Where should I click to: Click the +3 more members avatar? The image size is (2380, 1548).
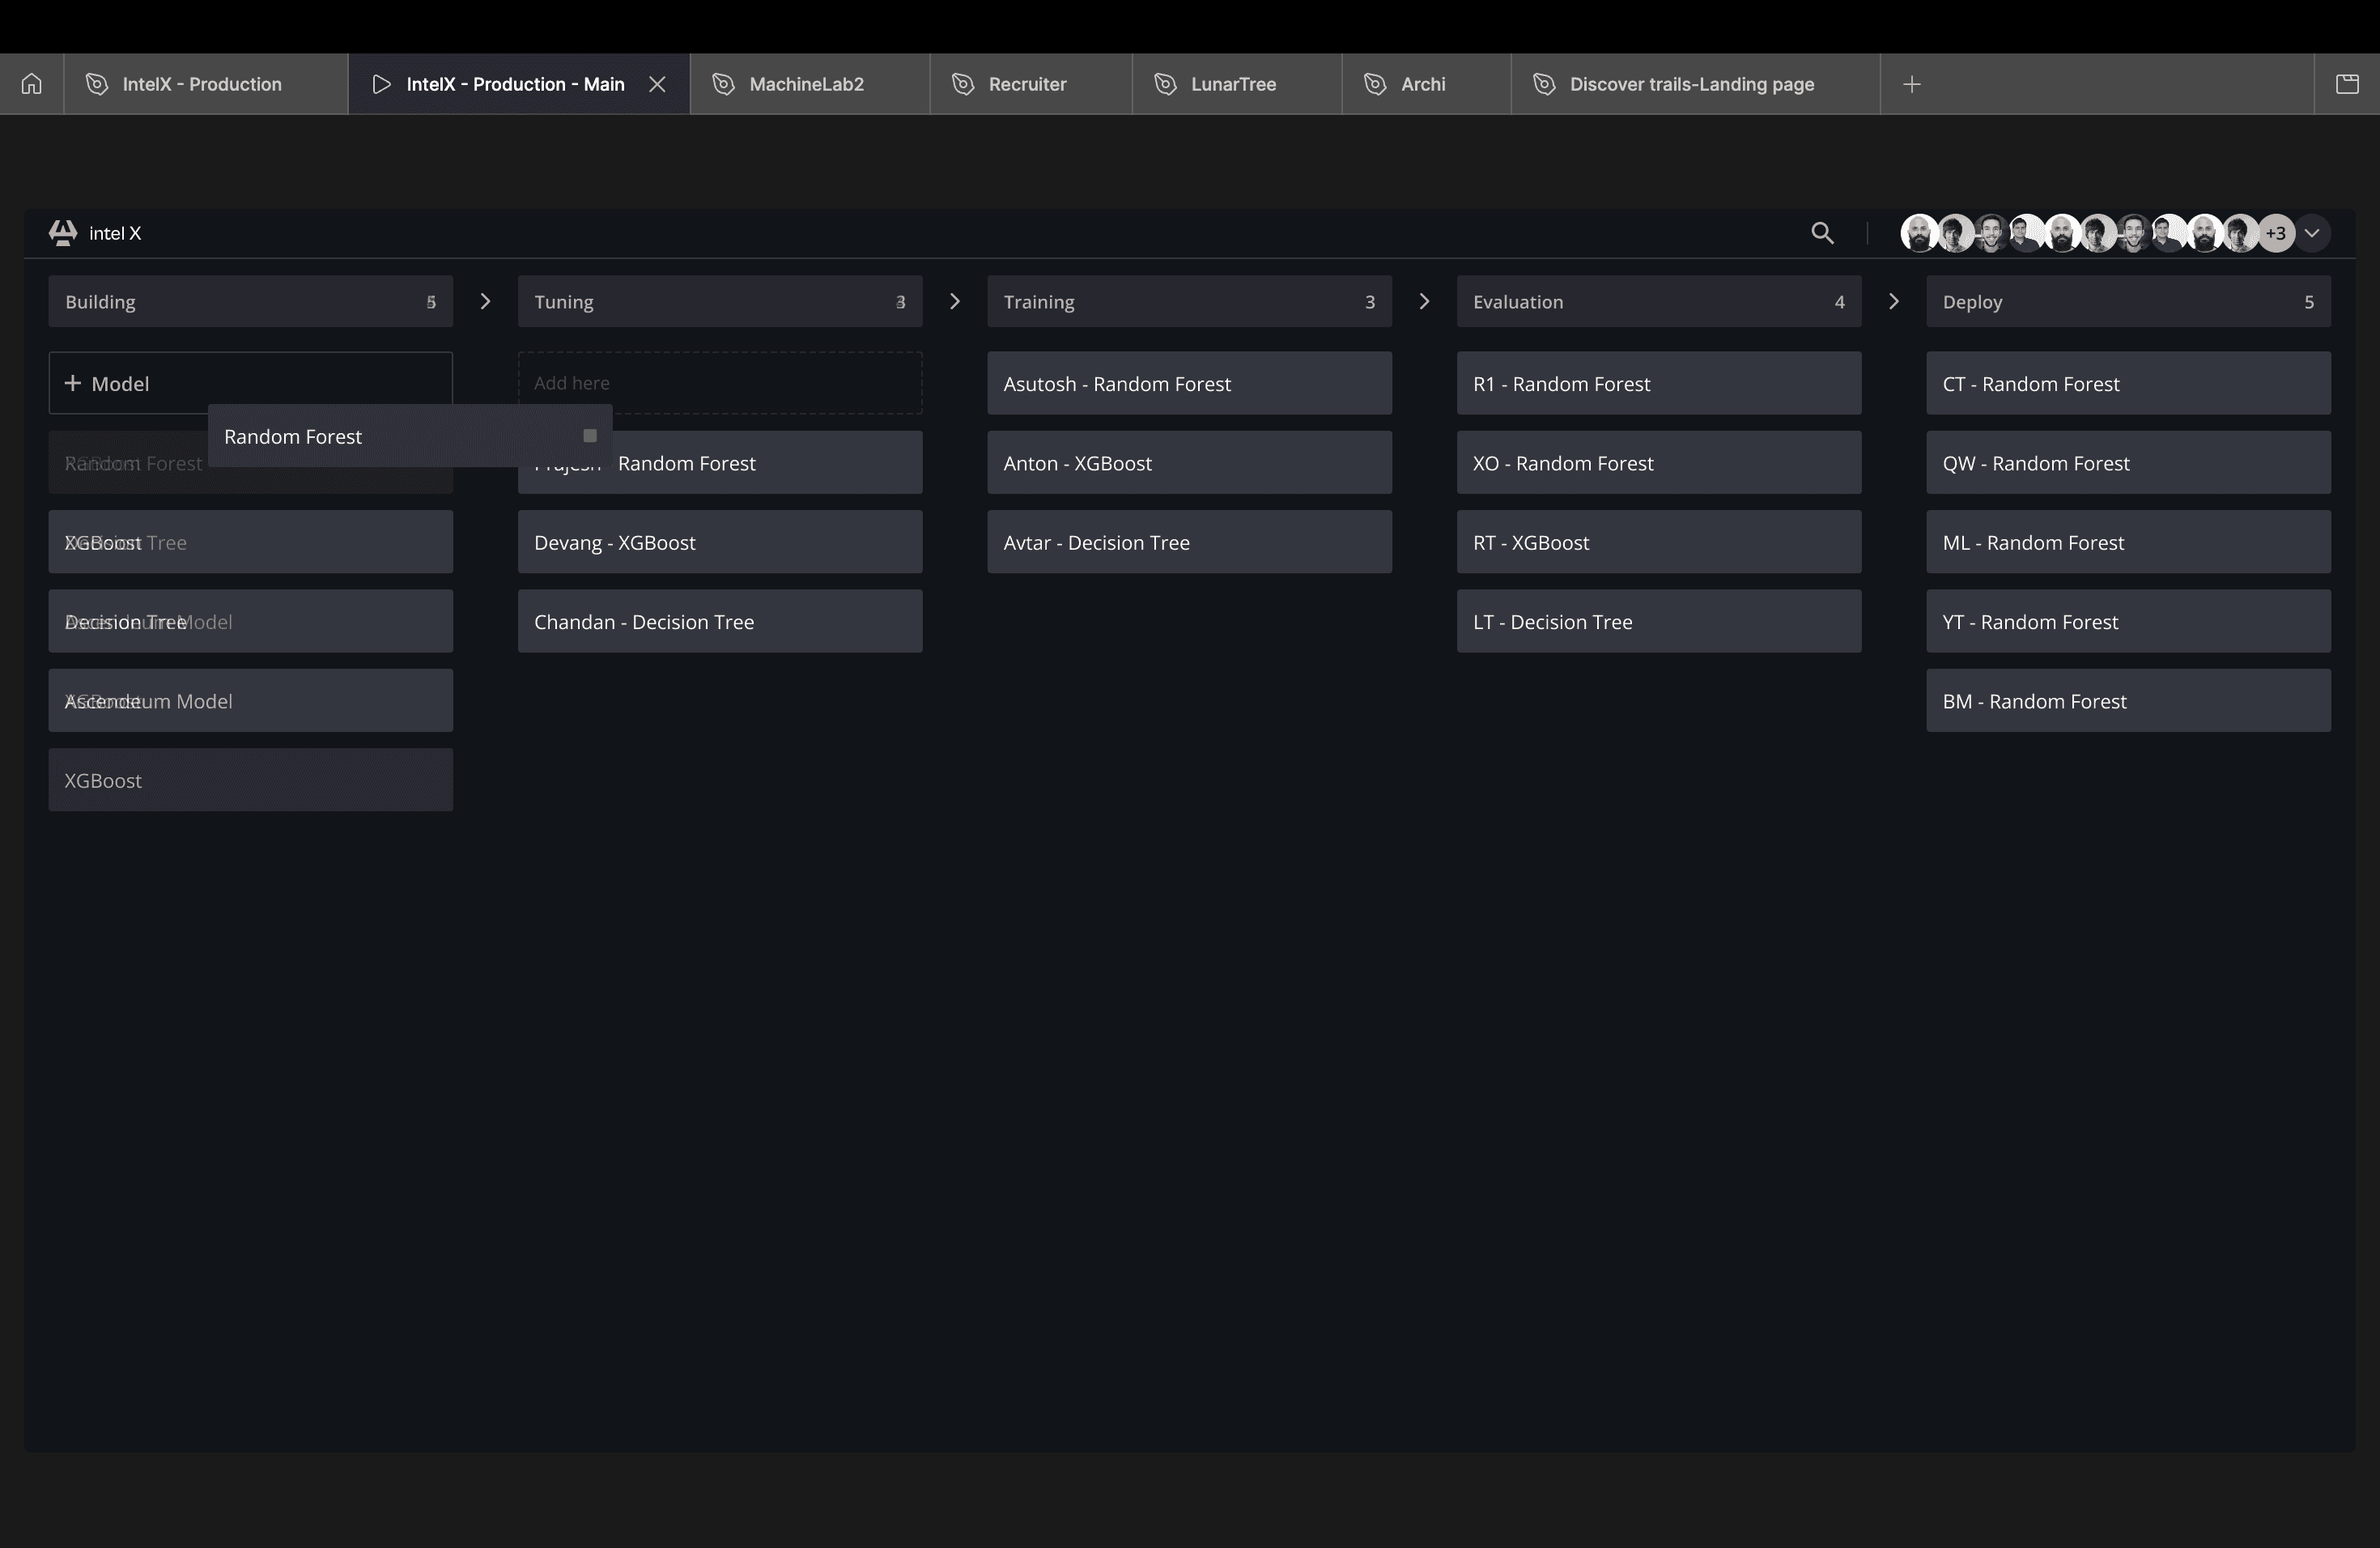(2276, 233)
